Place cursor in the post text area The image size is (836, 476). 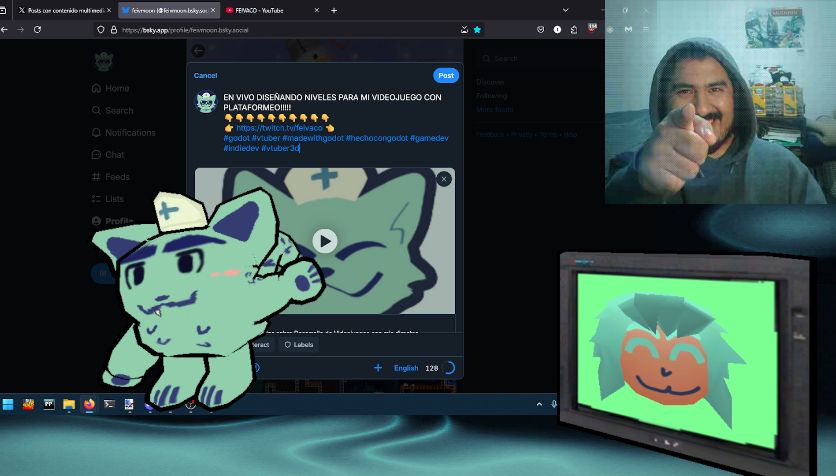pos(336,123)
